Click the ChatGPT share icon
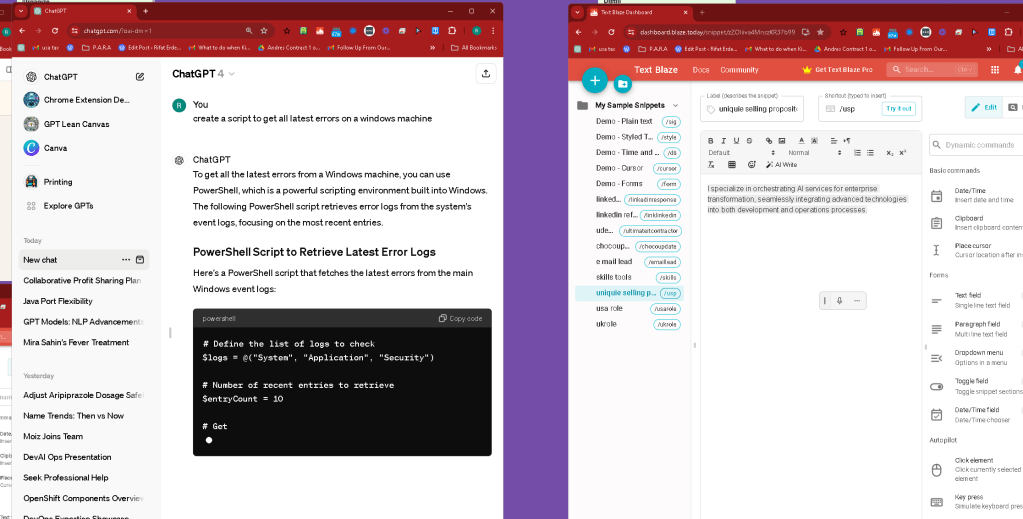Viewport: 1023px width, 519px height. (485, 74)
